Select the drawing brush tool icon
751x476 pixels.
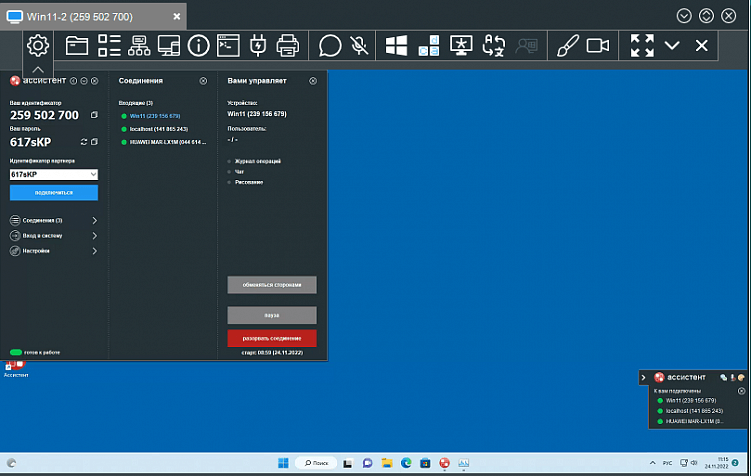(x=567, y=45)
